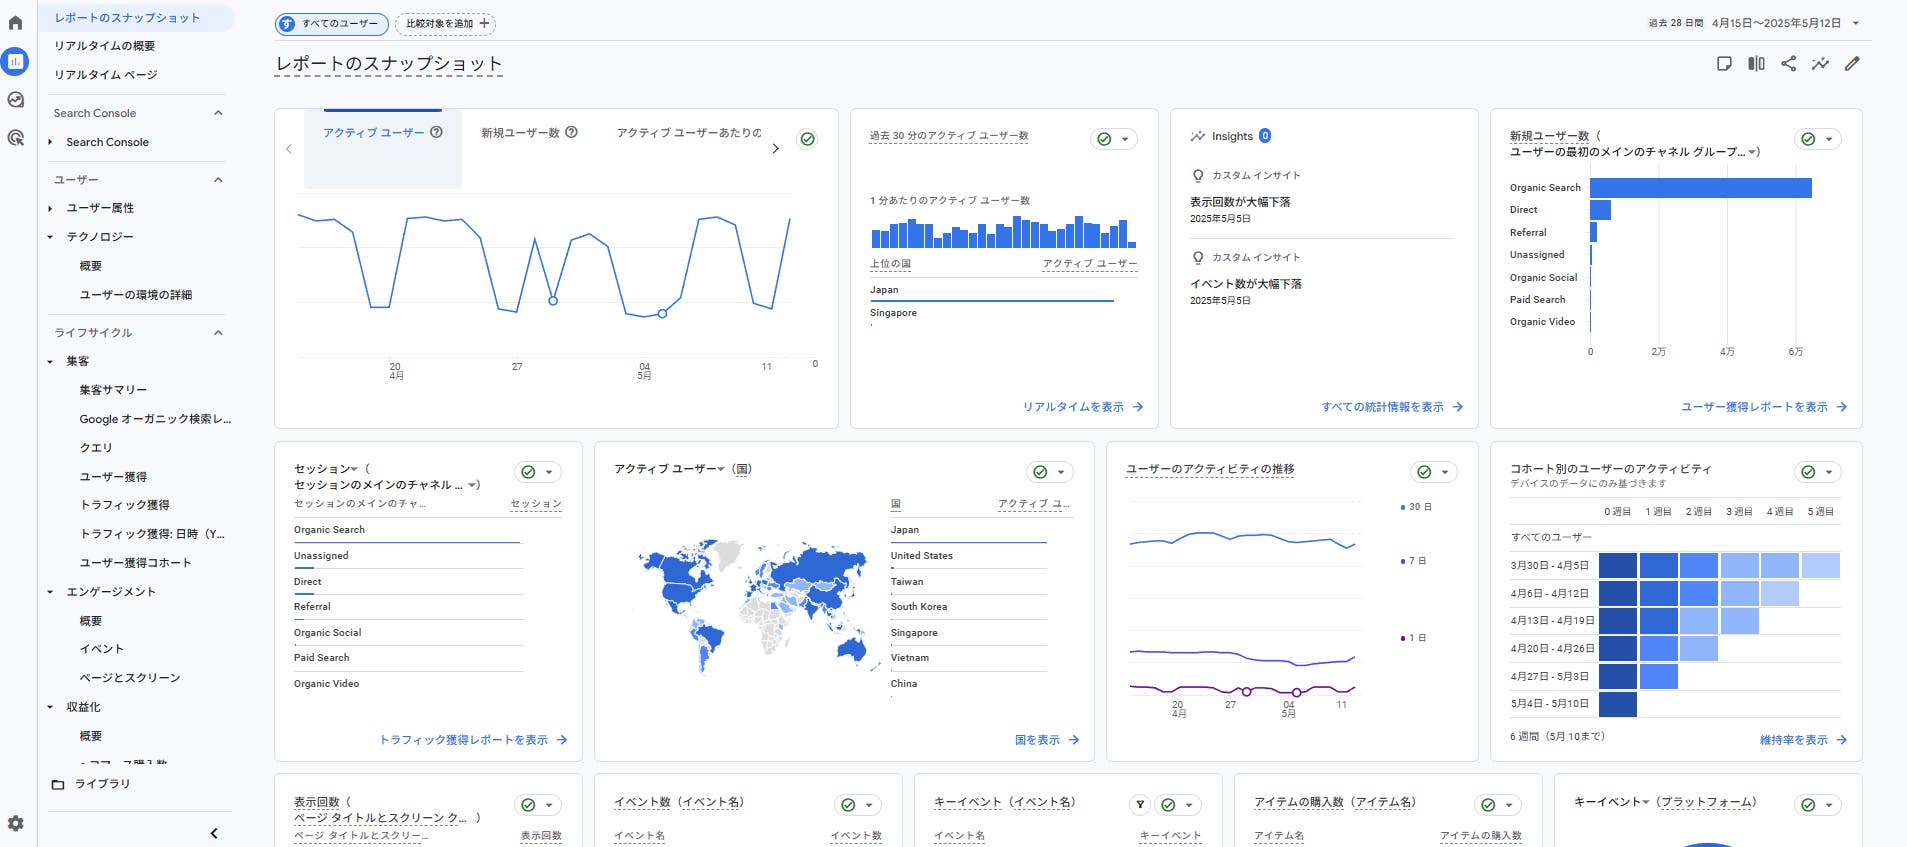Open the Explore icon in left rail
1907x847 pixels.
click(x=15, y=100)
